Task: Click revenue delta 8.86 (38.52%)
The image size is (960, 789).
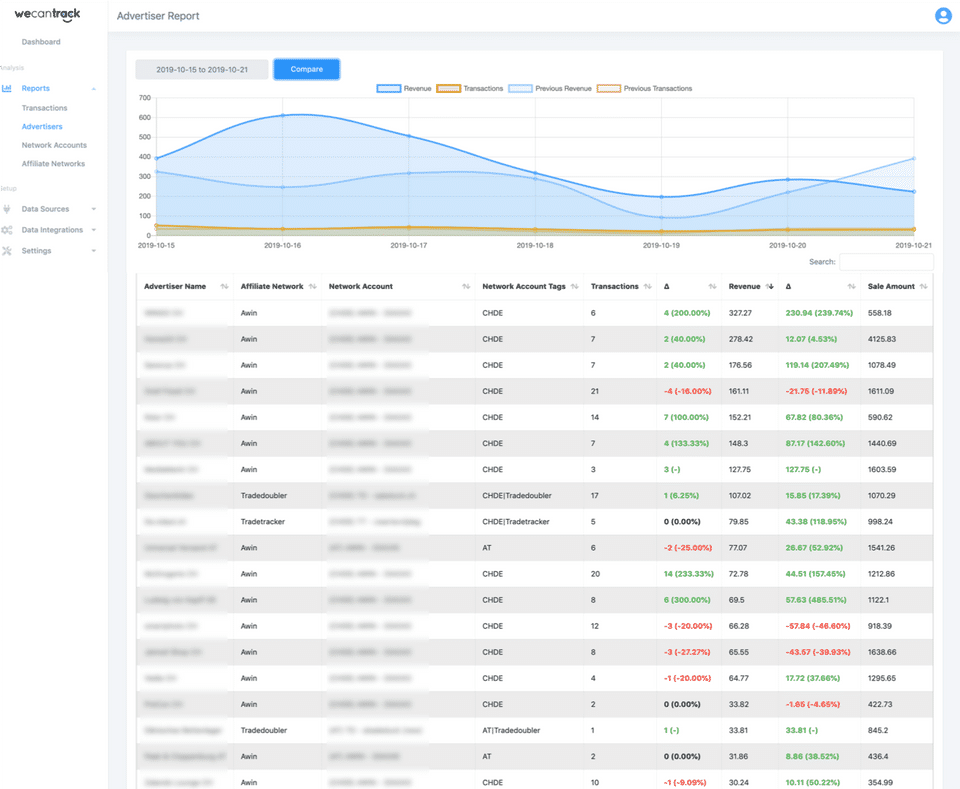Action: (812, 757)
